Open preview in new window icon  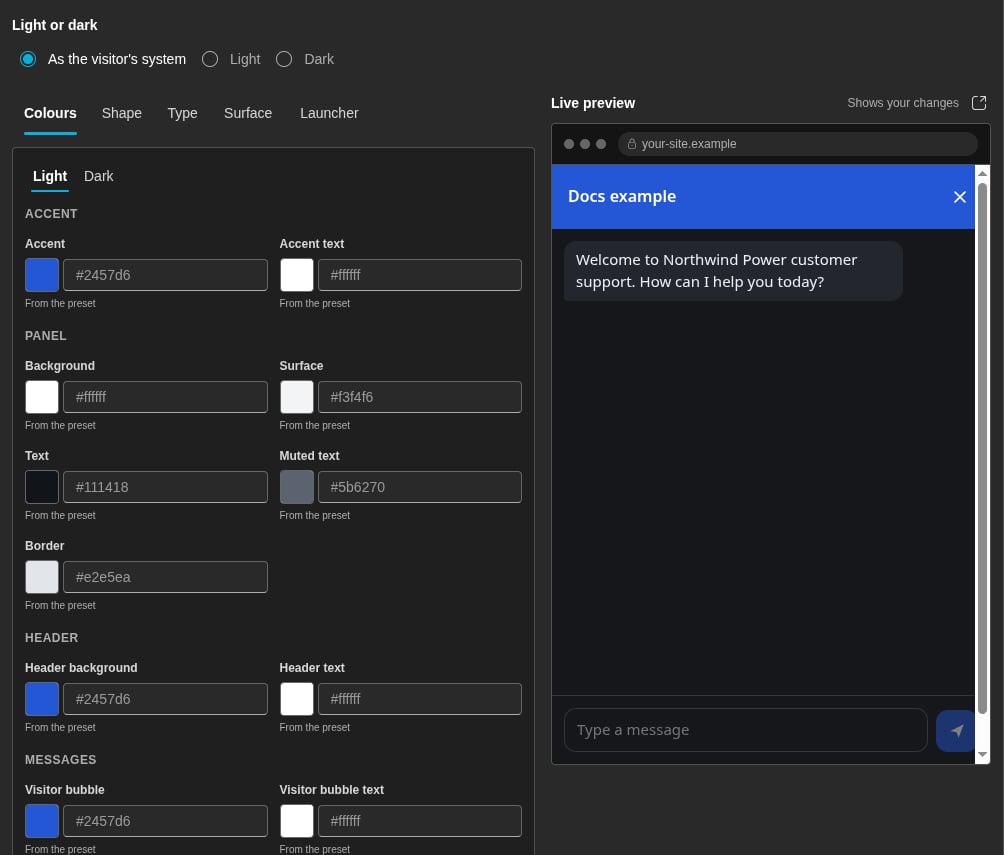click(x=979, y=103)
